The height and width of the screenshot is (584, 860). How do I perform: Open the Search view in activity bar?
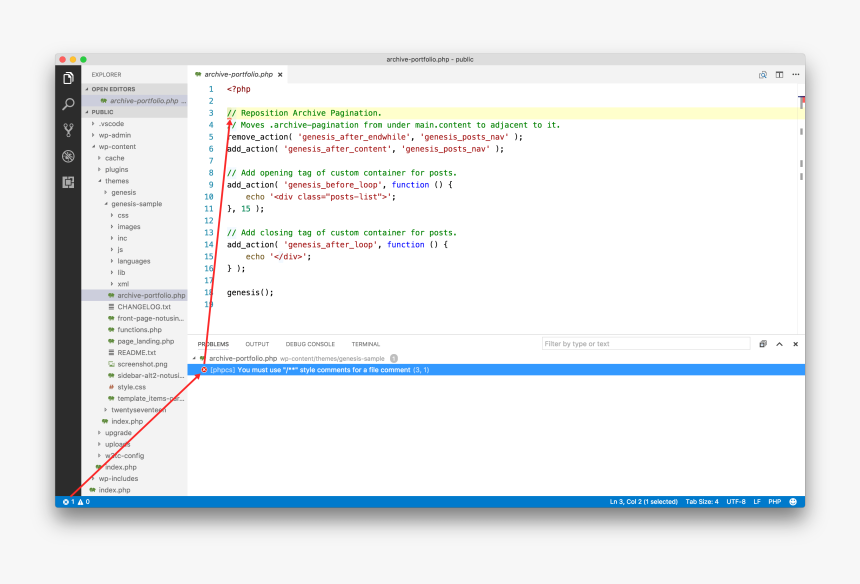68,104
